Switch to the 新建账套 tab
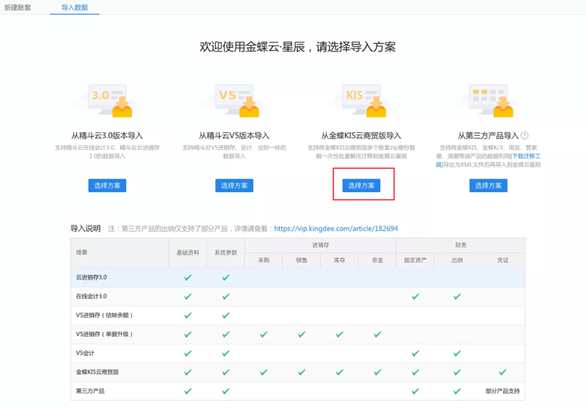The height and width of the screenshot is (408, 586). click(18, 7)
